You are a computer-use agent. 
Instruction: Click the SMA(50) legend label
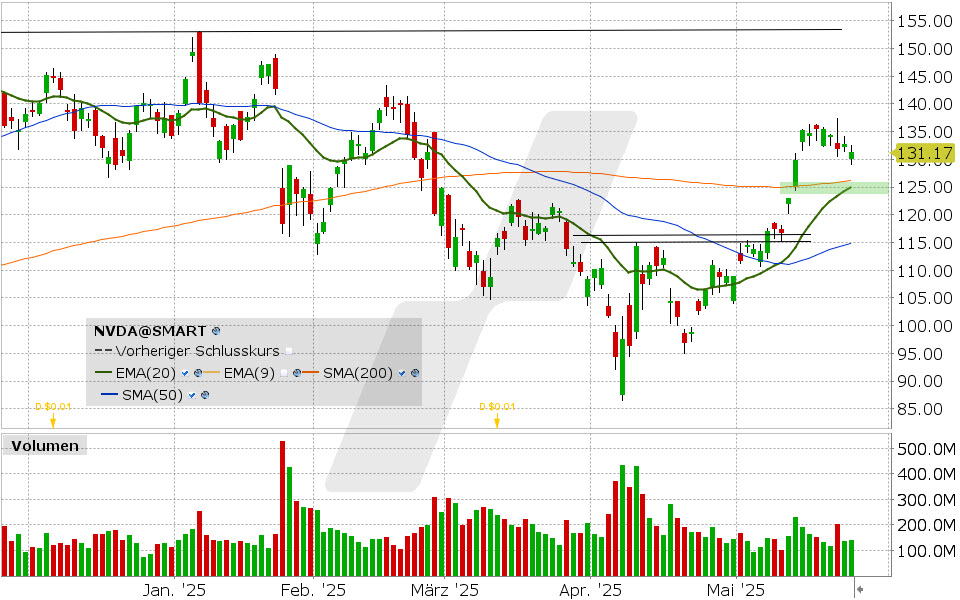(152, 396)
